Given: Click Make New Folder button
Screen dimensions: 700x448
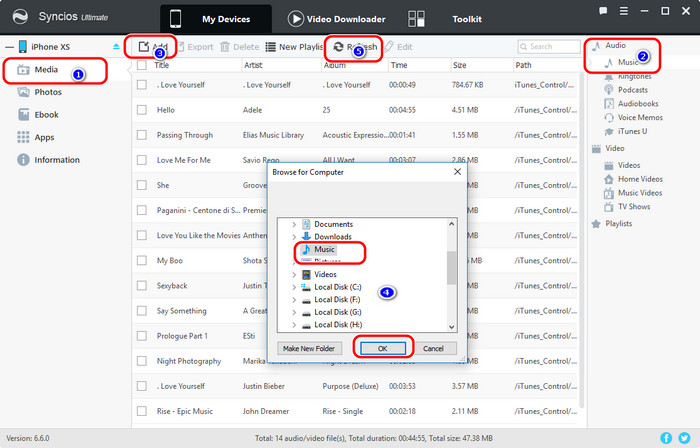Looking at the screenshot, I should pyautogui.click(x=309, y=348).
